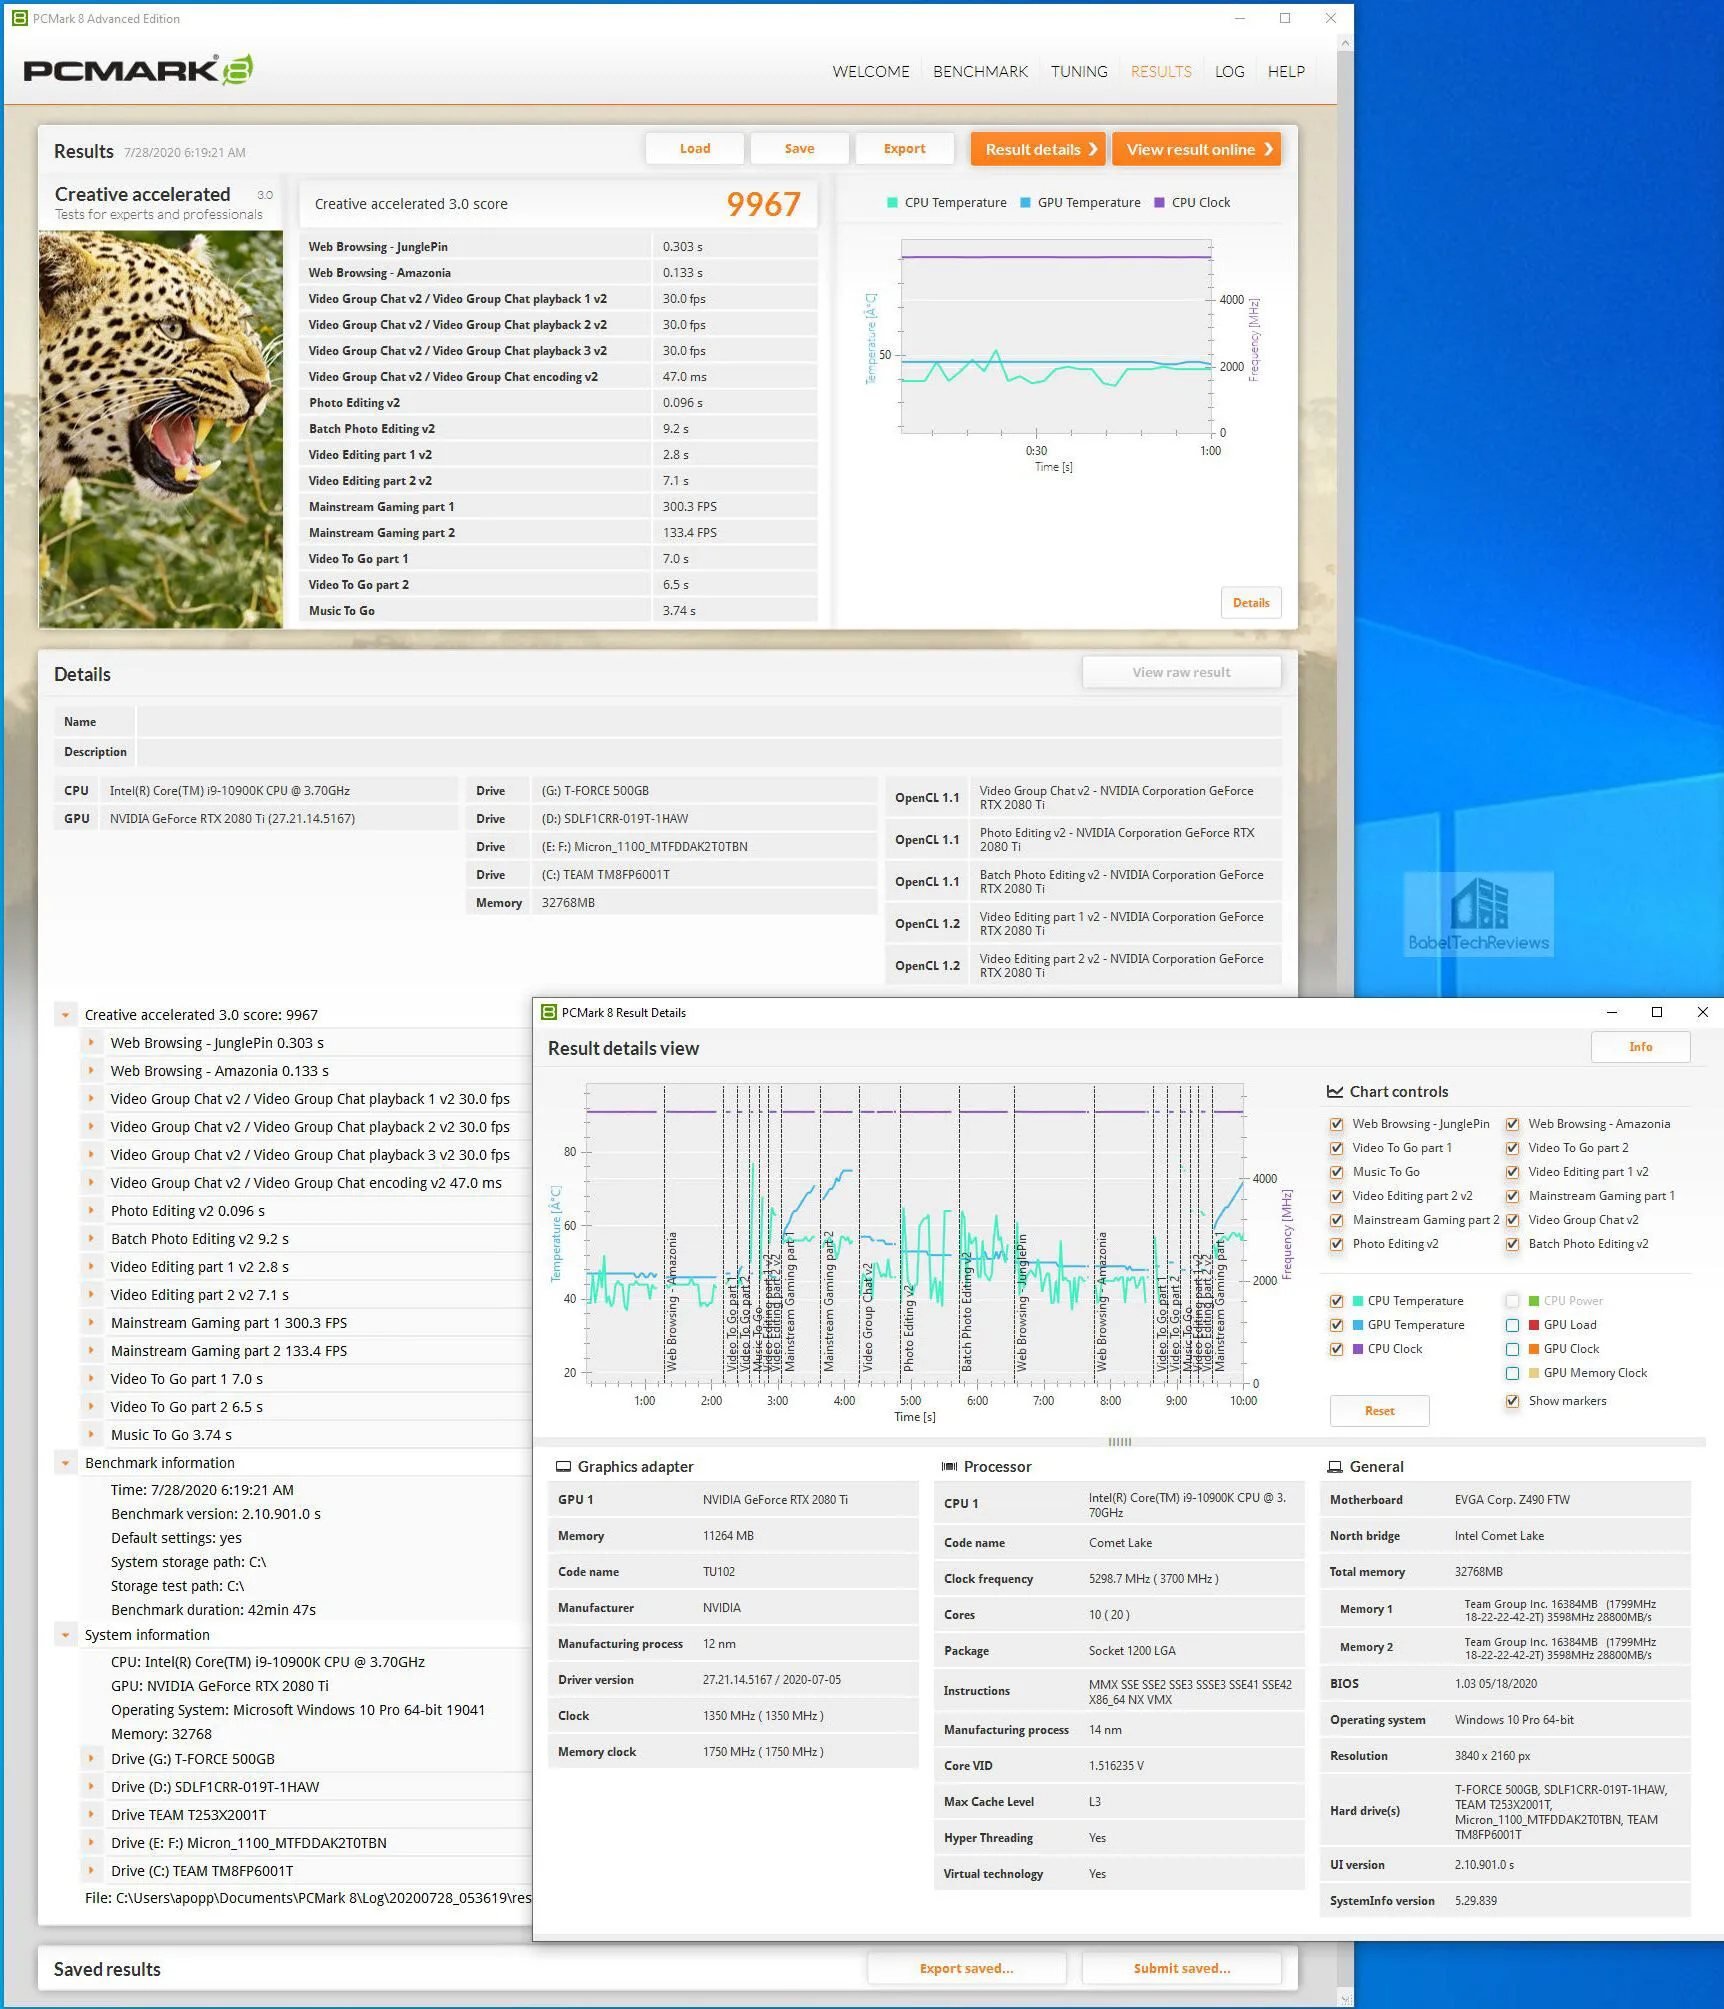This screenshot has height=2009, width=1724.
Task: Minimize the PCMark 8 main window
Action: coord(1240,18)
